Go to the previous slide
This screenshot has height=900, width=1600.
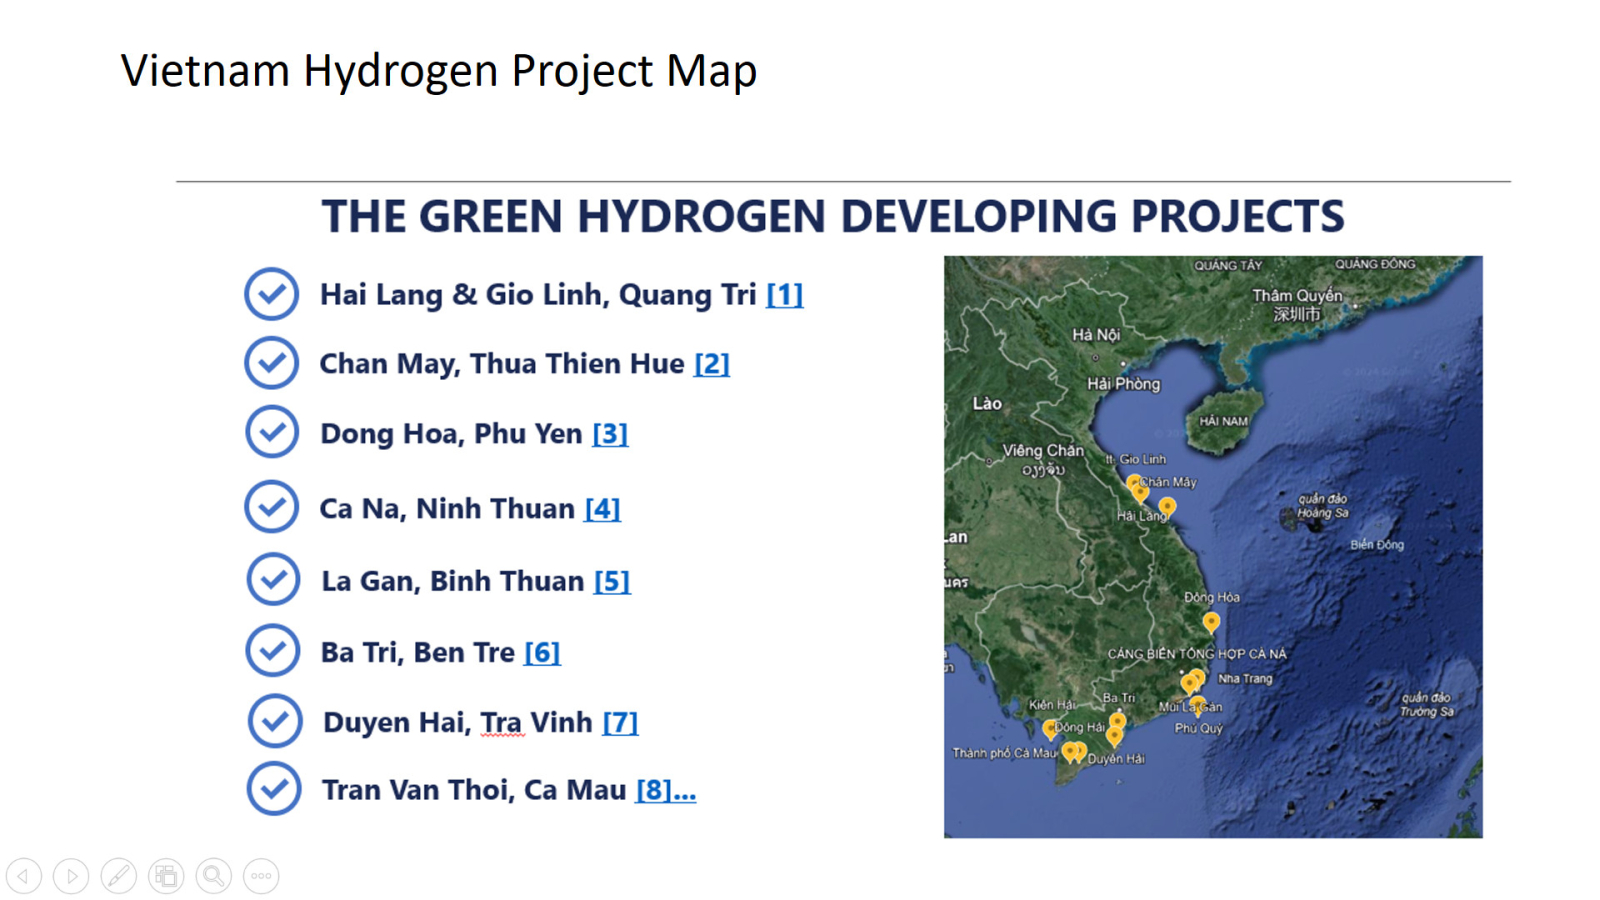[x=24, y=876]
